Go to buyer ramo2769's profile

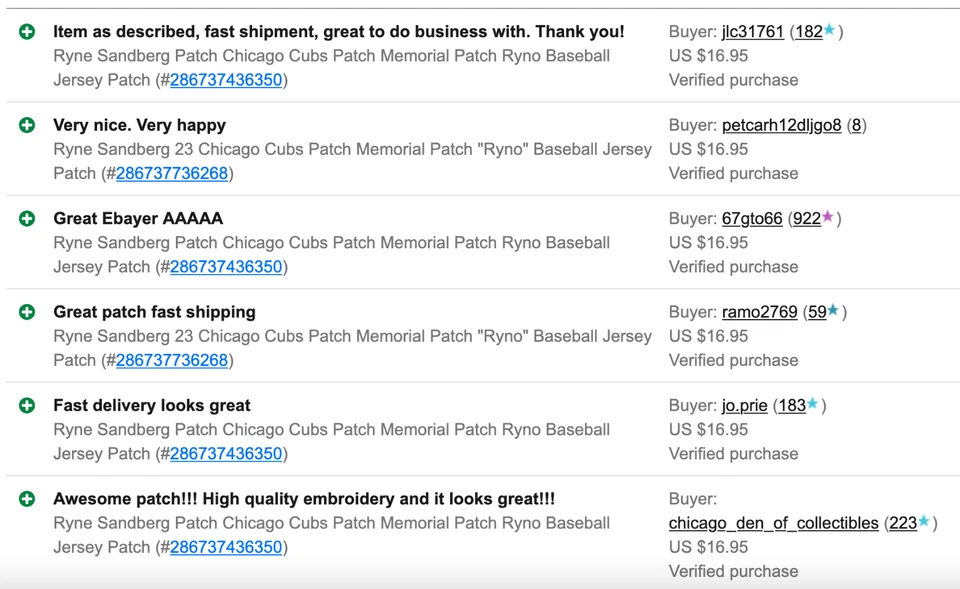(x=759, y=312)
